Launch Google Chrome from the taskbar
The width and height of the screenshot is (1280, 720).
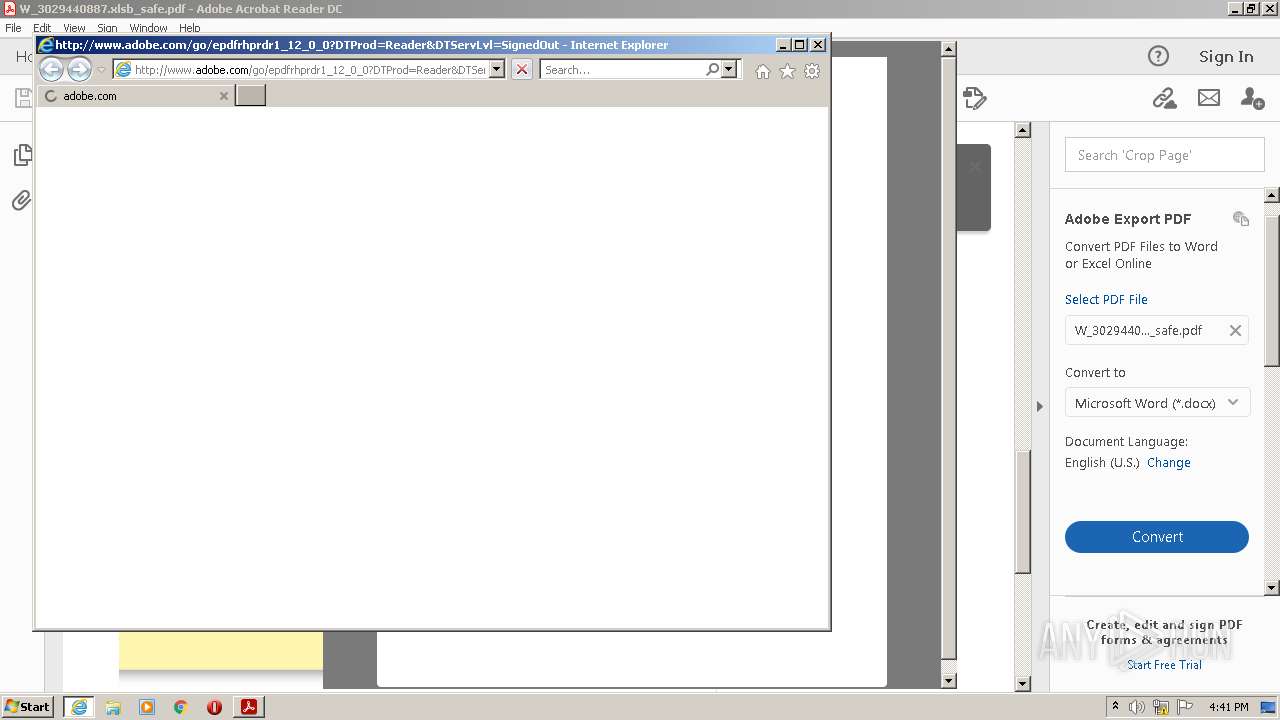click(181, 707)
